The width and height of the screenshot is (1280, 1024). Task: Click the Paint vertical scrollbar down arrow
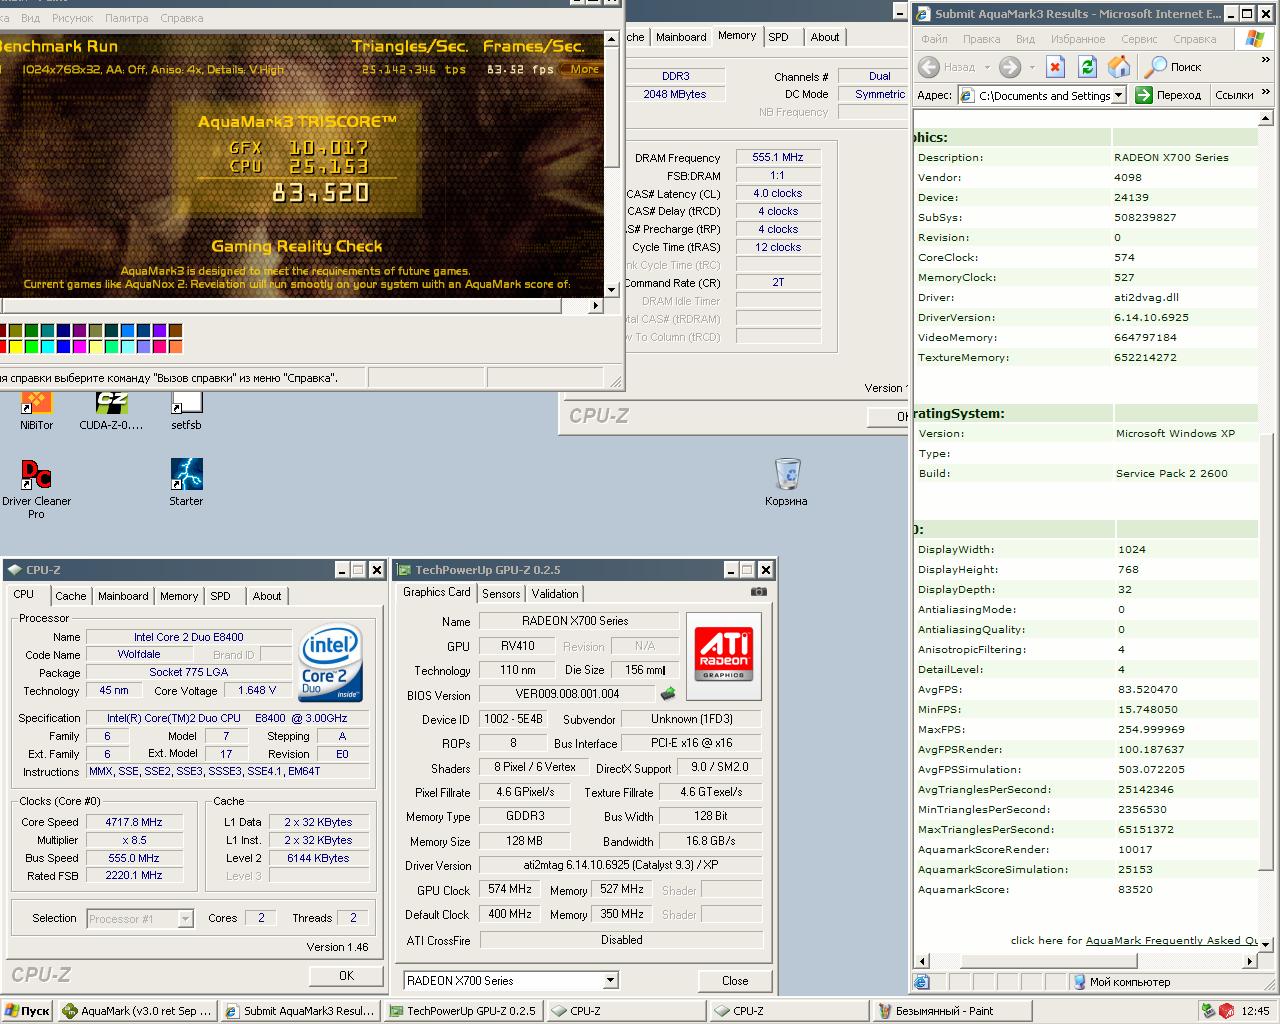click(613, 290)
